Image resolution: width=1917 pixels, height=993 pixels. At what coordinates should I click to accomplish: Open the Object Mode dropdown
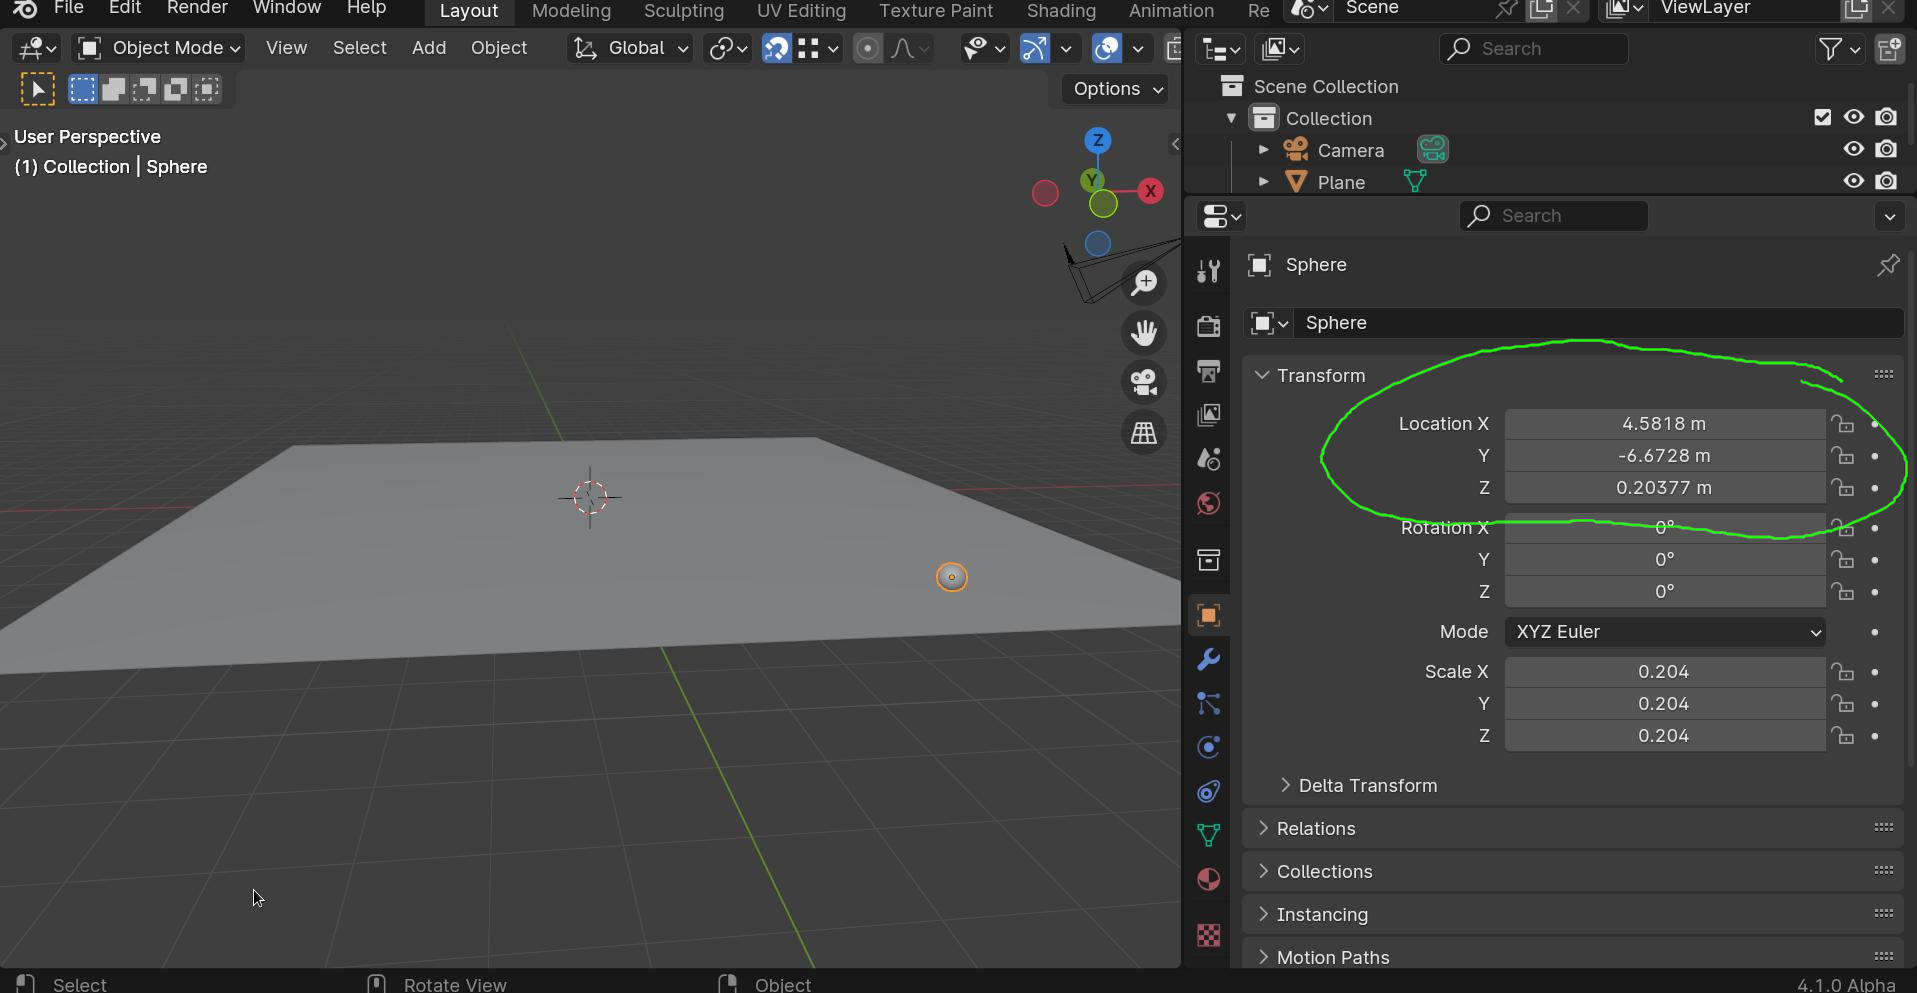pyautogui.click(x=160, y=48)
